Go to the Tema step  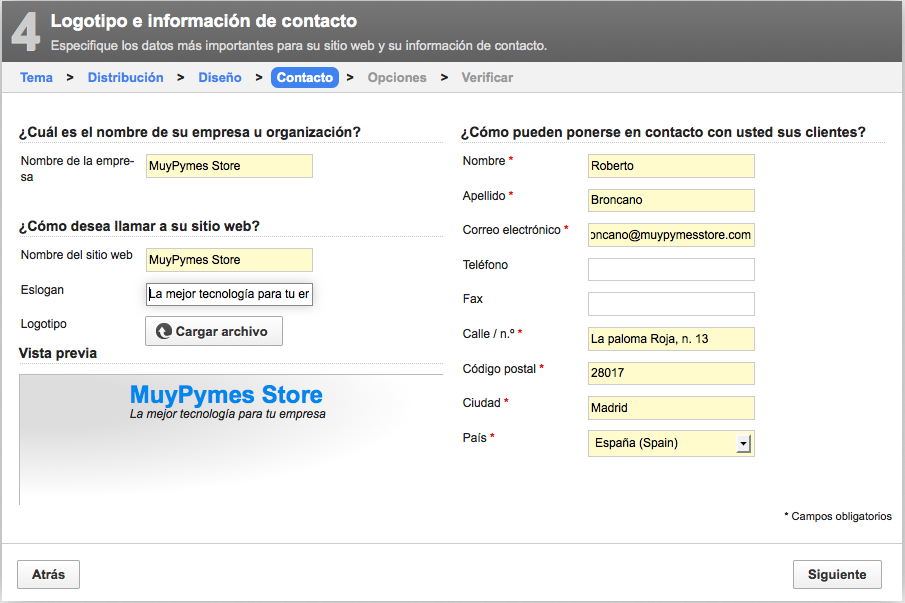click(36, 77)
